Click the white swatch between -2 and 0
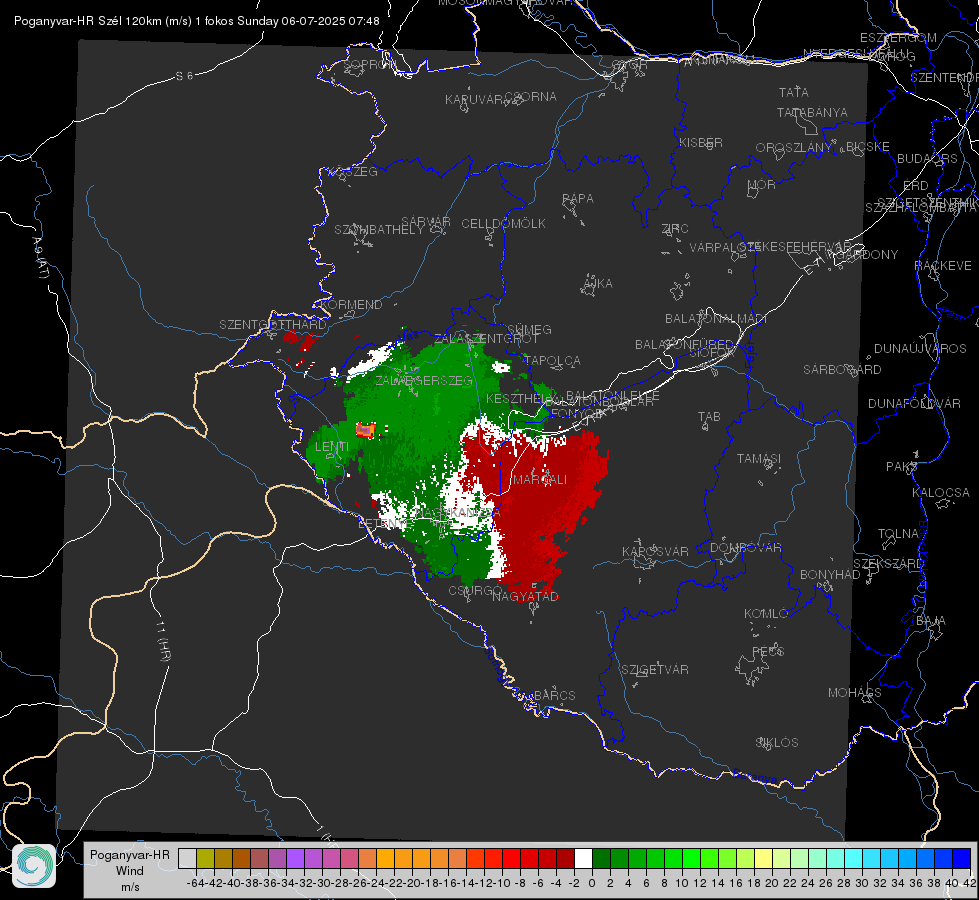 click(x=583, y=858)
